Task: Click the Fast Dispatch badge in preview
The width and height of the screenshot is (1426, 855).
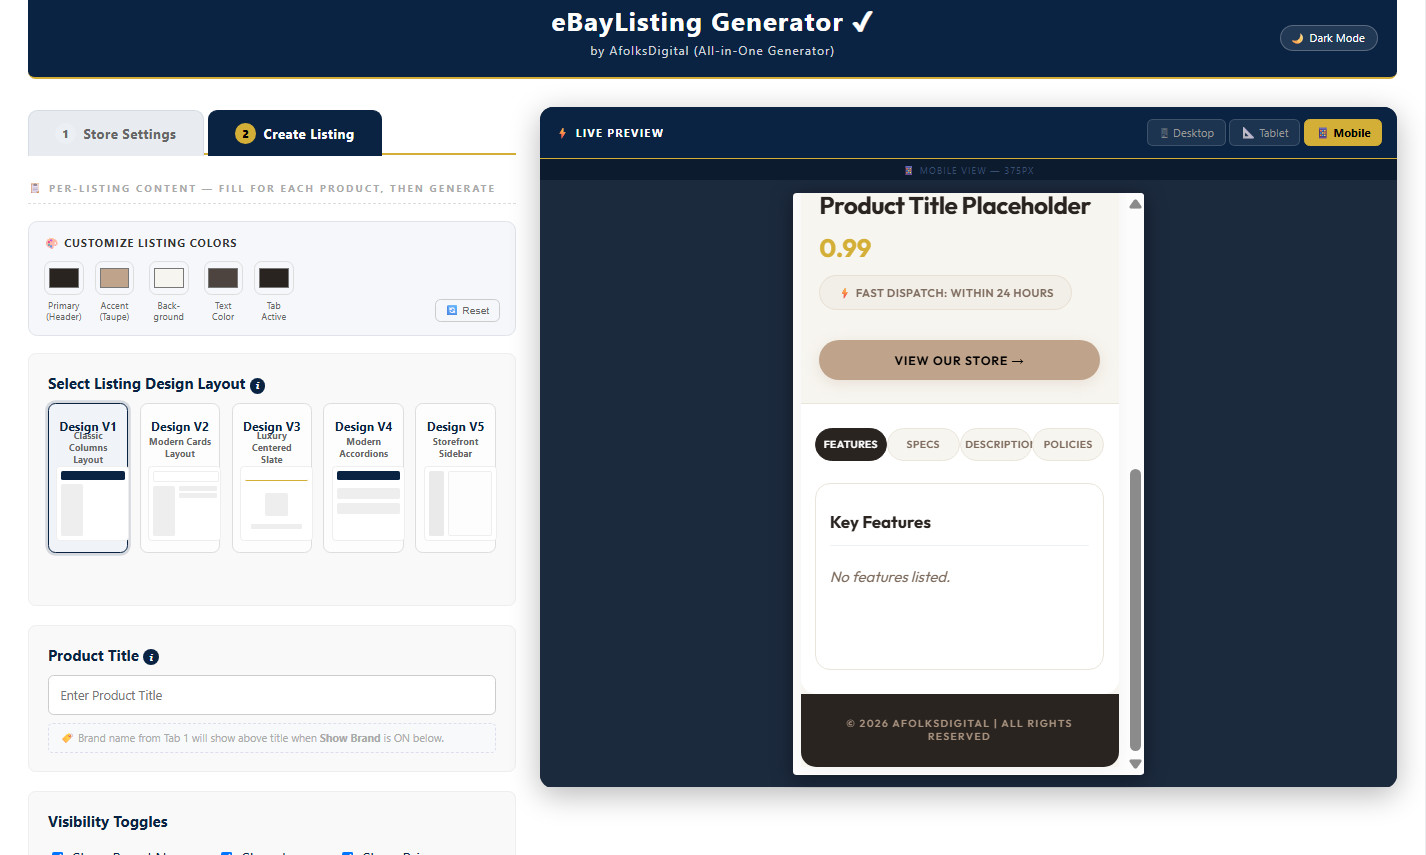Action: coord(945,293)
